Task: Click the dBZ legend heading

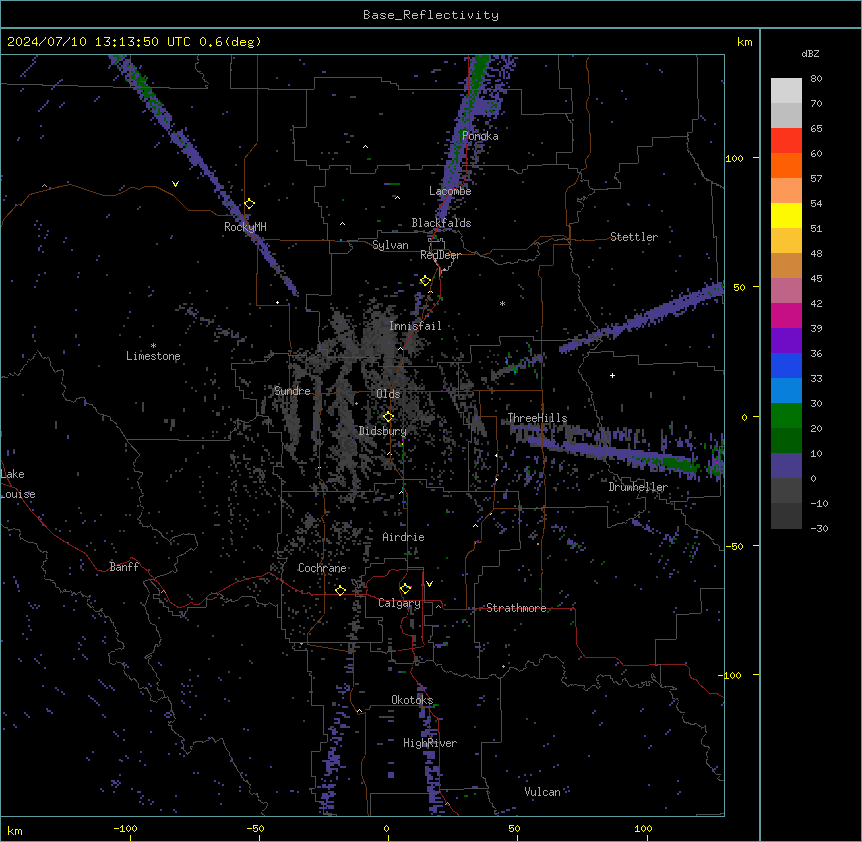Action: (x=810, y=54)
